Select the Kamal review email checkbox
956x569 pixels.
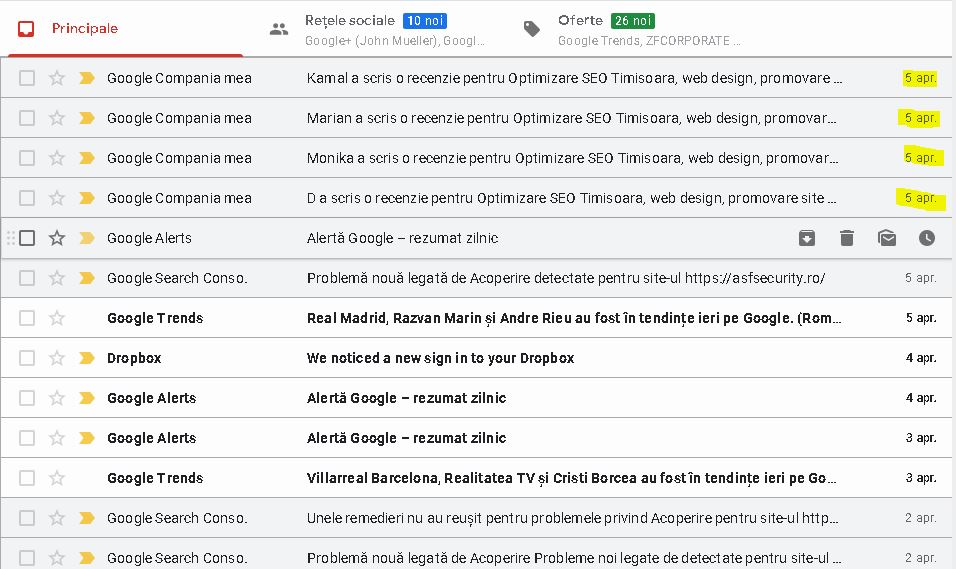click(x=27, y=78)
